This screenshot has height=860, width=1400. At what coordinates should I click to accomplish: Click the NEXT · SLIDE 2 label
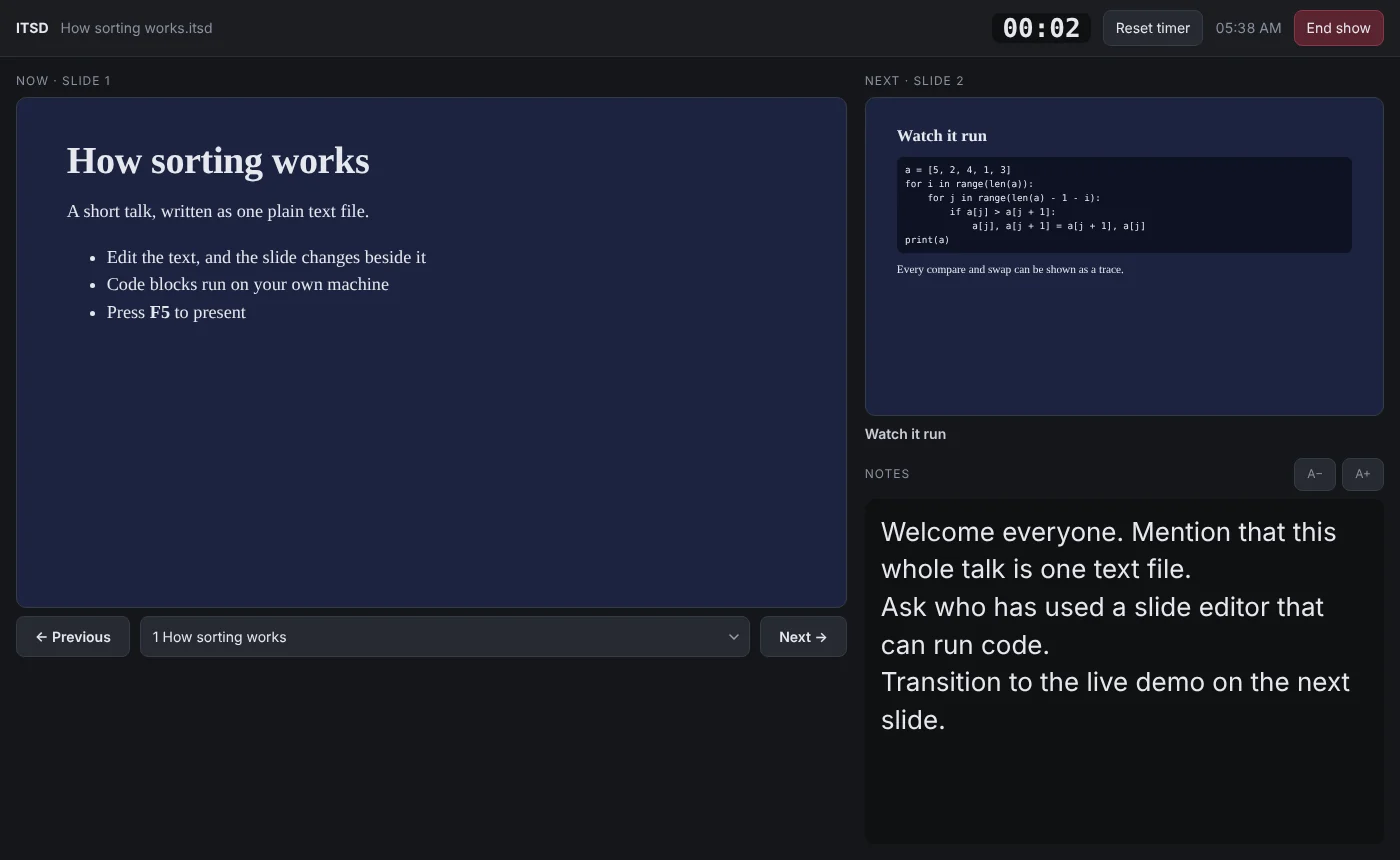tap(914, 80)
